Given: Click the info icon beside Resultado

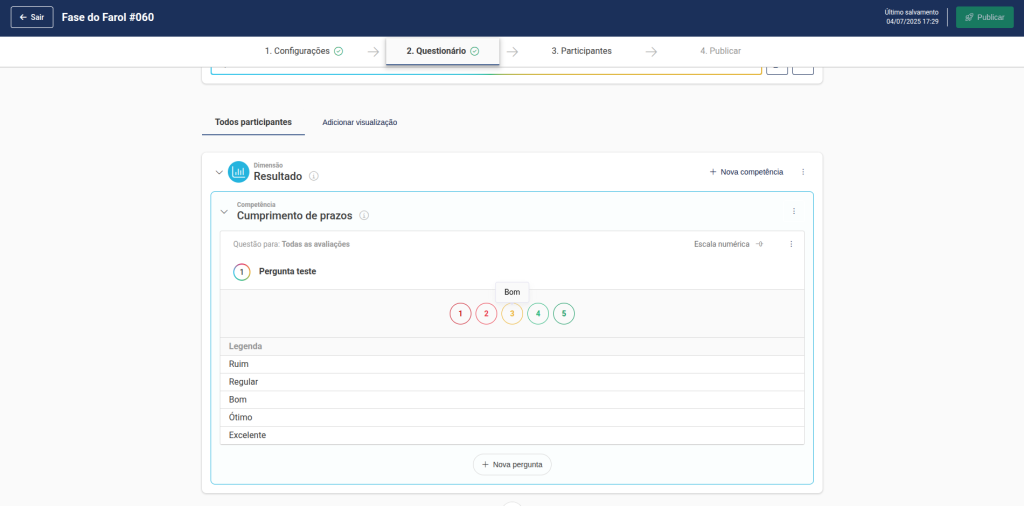Looking at the screenshot, I should pyautogui.click(x=314, y=177).
